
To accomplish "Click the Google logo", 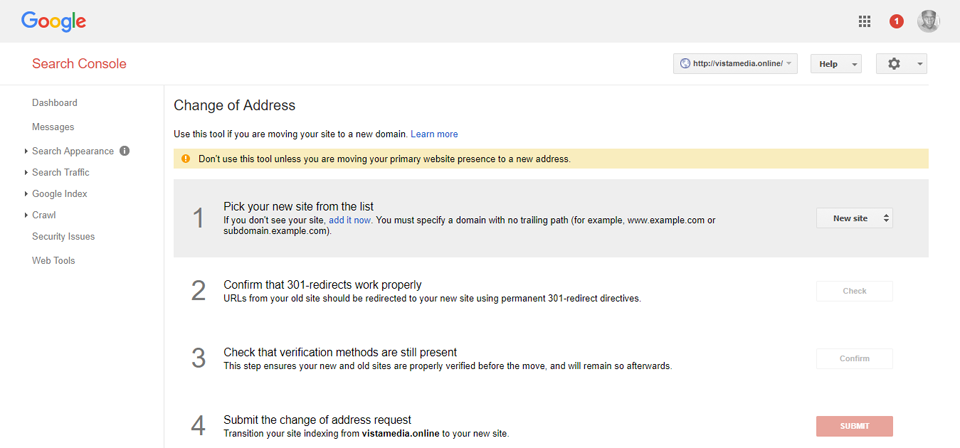I will coord(53,21).
